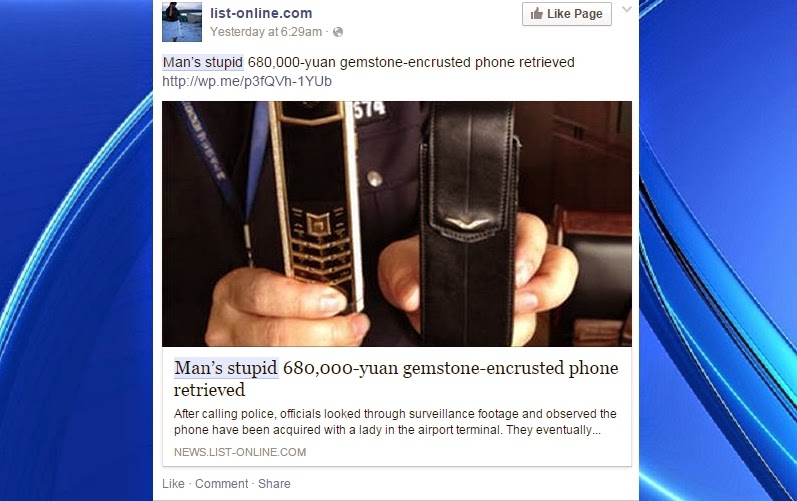The height and width of the screenshot is (501, 797).
Task: Click the gold Vertu phone in photo
Action: click(x=317, y=203)
